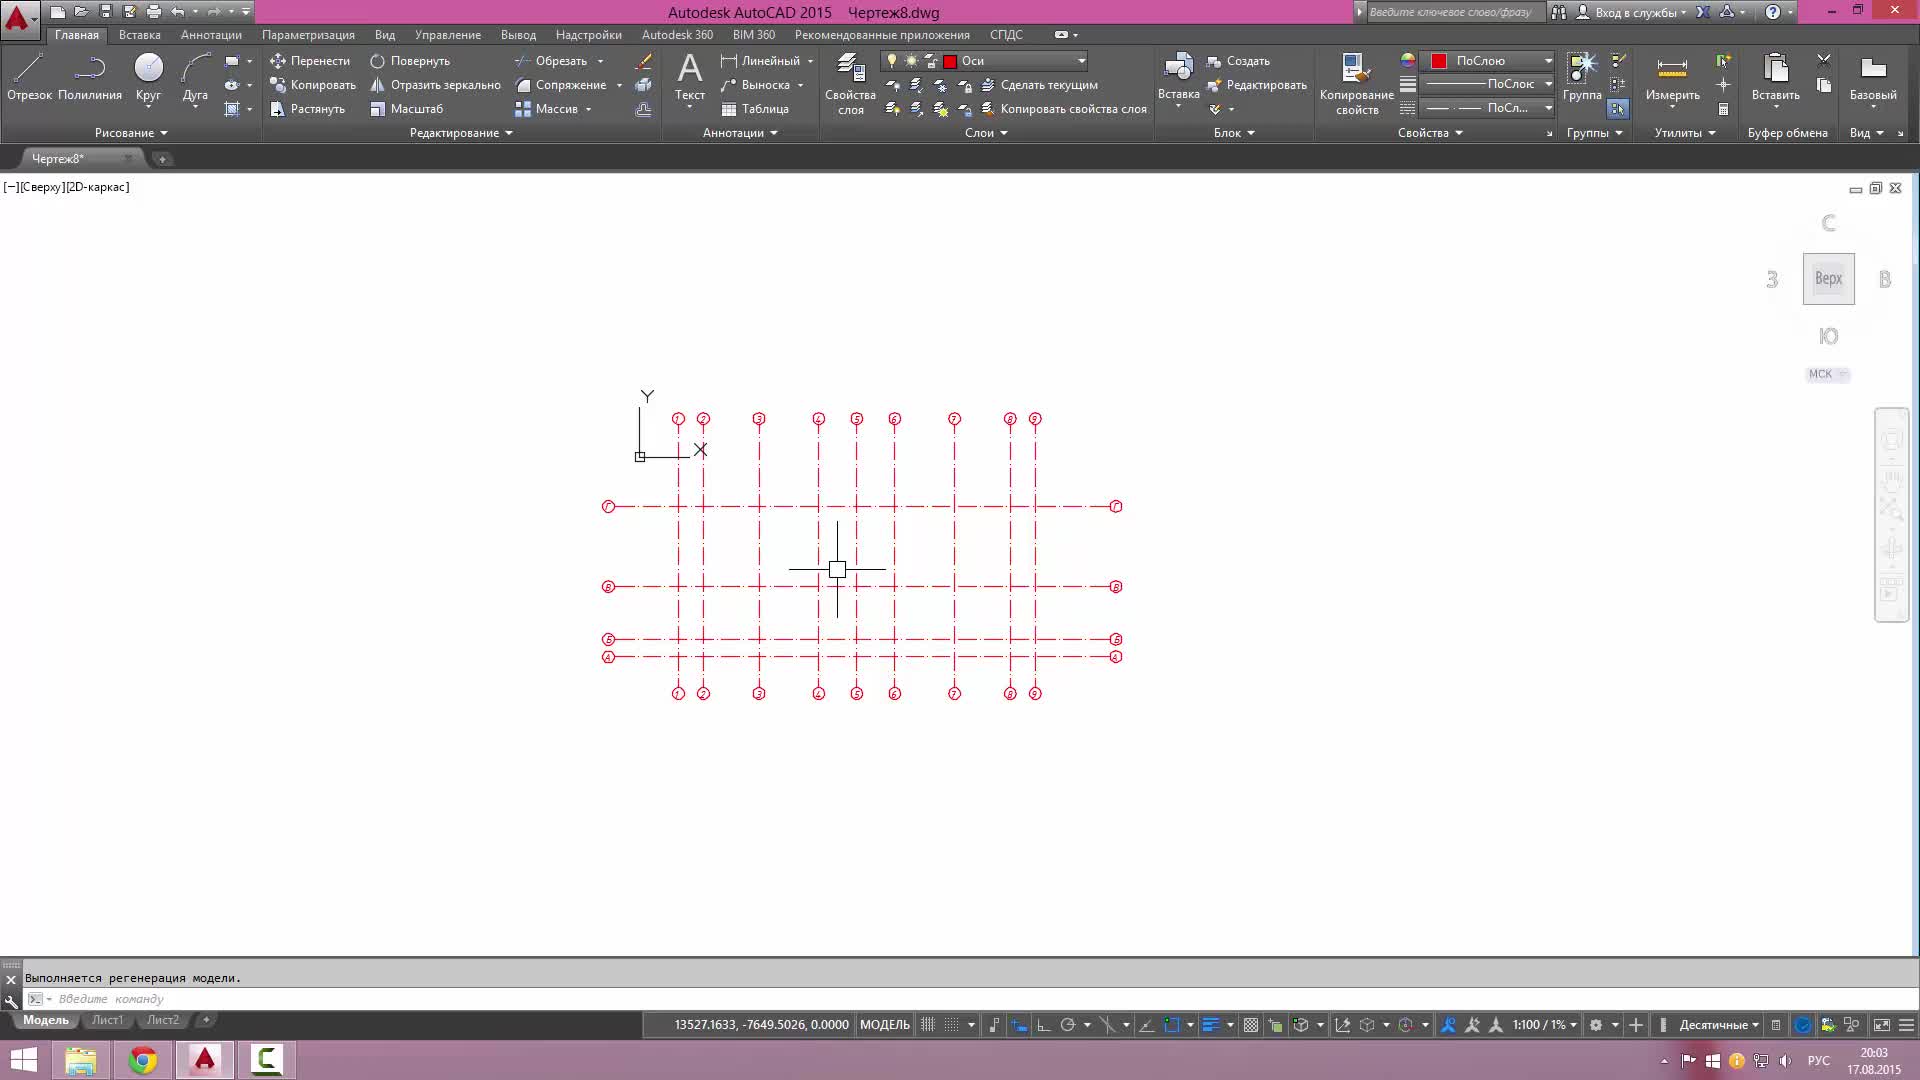The width and height of the screenshot is (1920, 1080).
Task: Click the Повернуть rotate tool
Action: pos(410,61)
